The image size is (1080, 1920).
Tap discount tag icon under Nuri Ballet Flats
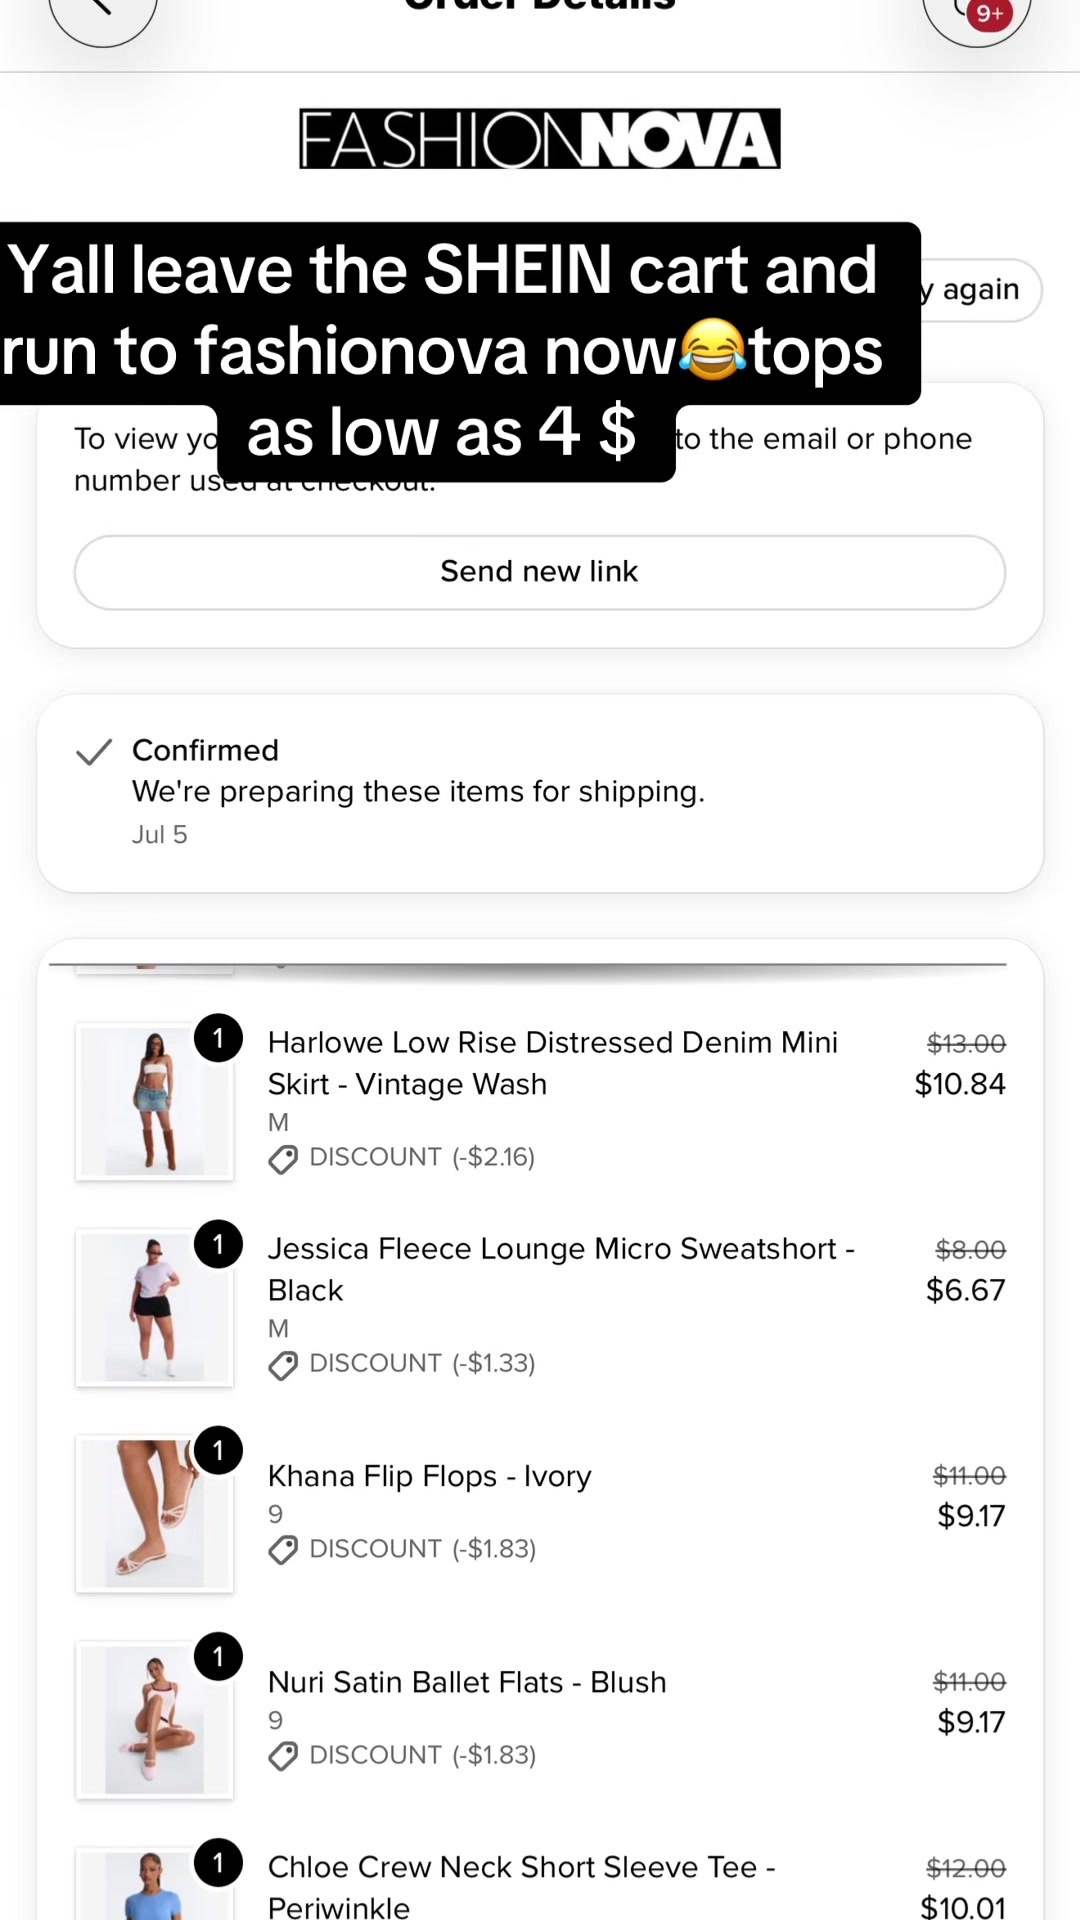283,1756
